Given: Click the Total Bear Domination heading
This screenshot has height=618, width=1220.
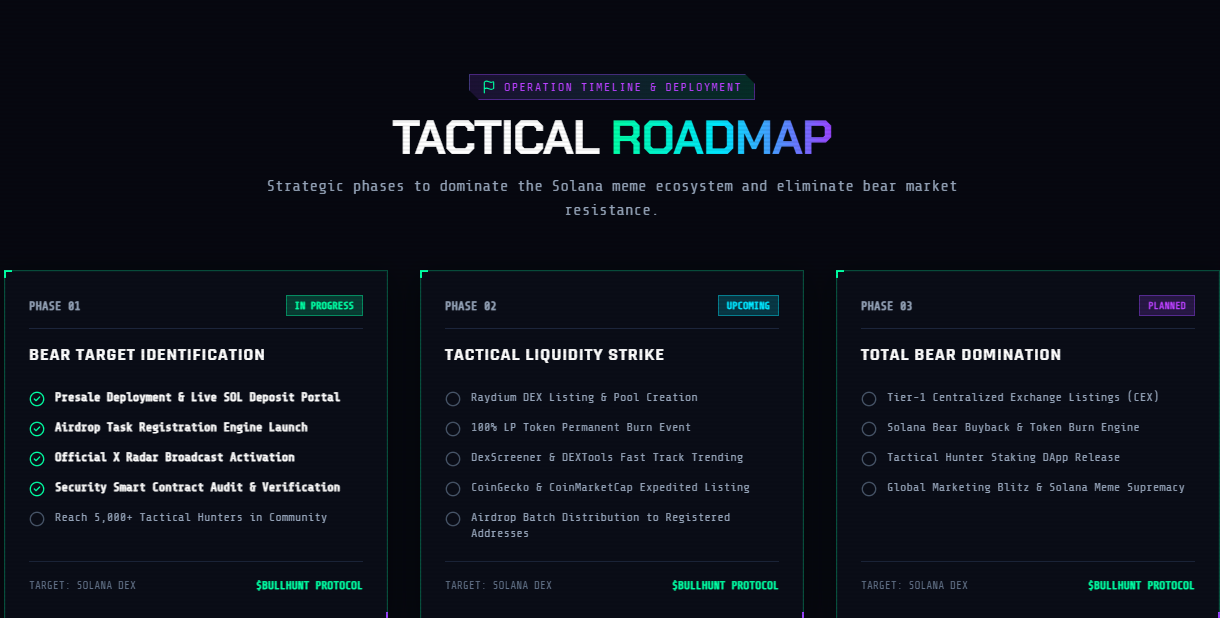Looking at the screenshot, I should (961, 355).
